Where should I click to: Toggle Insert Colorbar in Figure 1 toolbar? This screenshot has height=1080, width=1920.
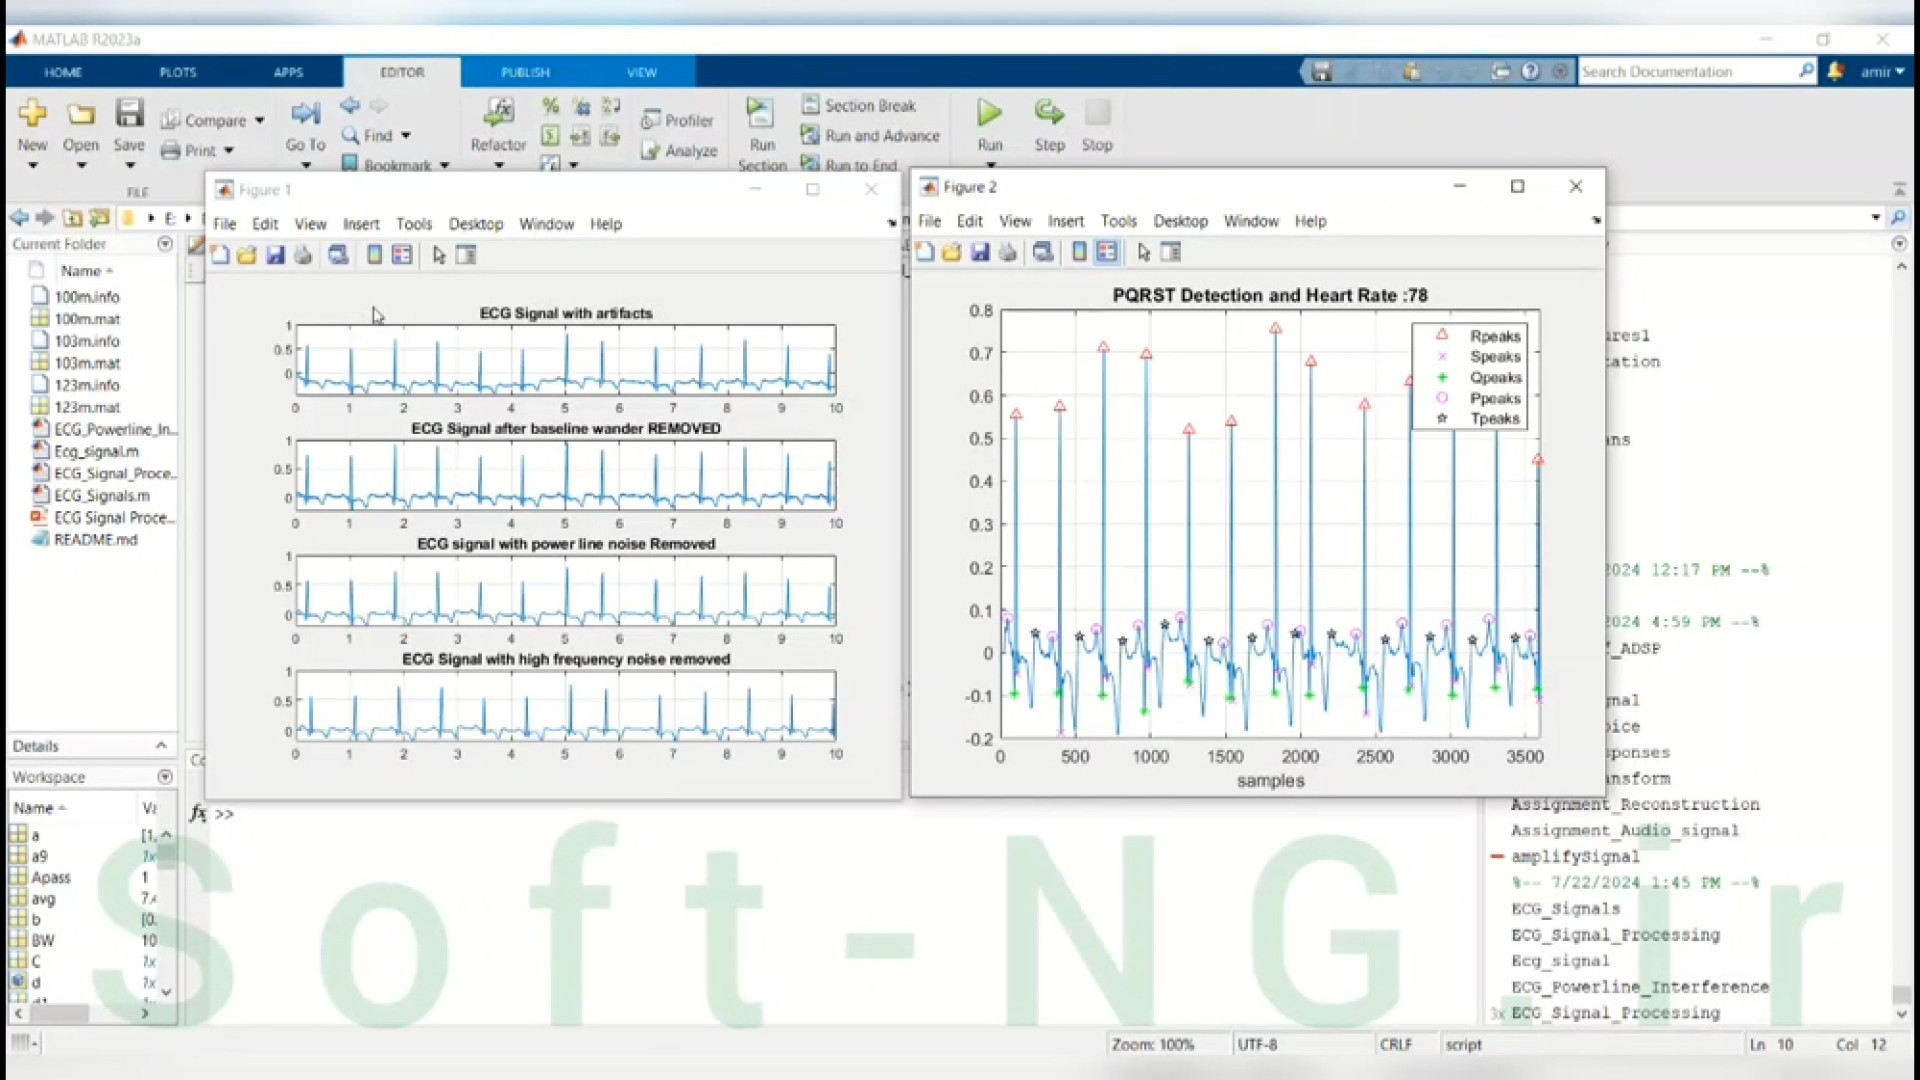click(x=374, y=255)
